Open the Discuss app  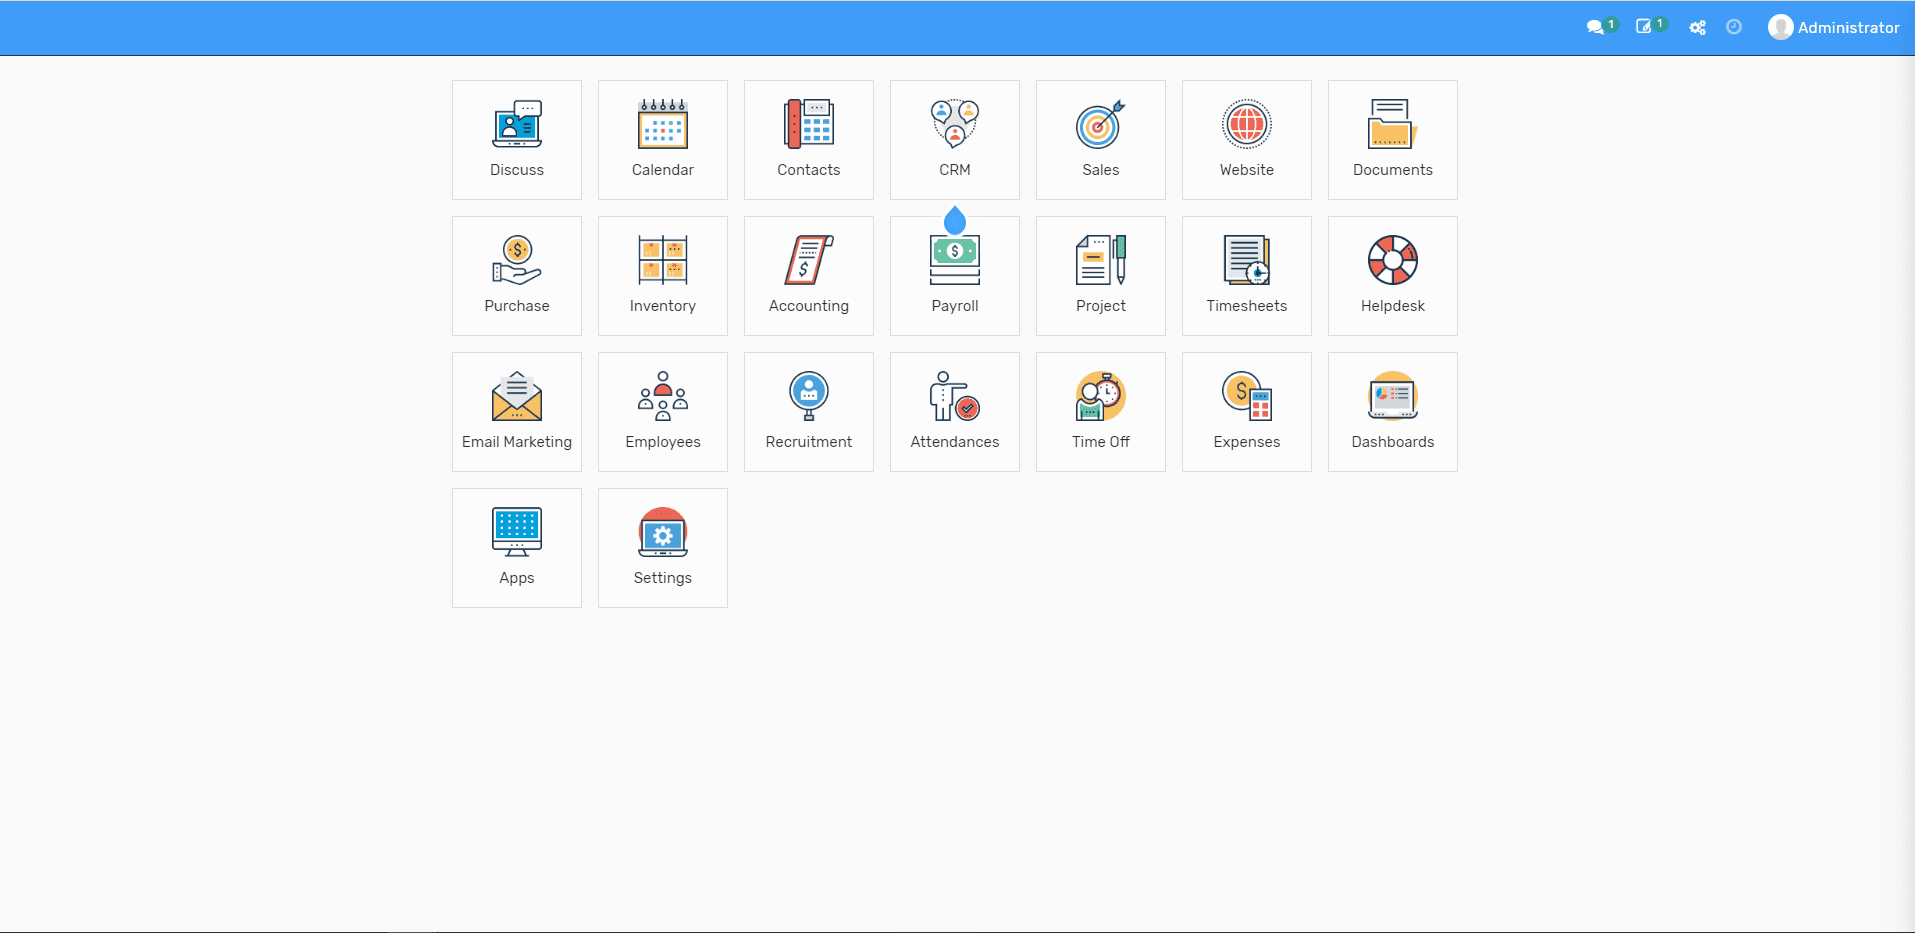pyautogui.click(x=516, y=140)
